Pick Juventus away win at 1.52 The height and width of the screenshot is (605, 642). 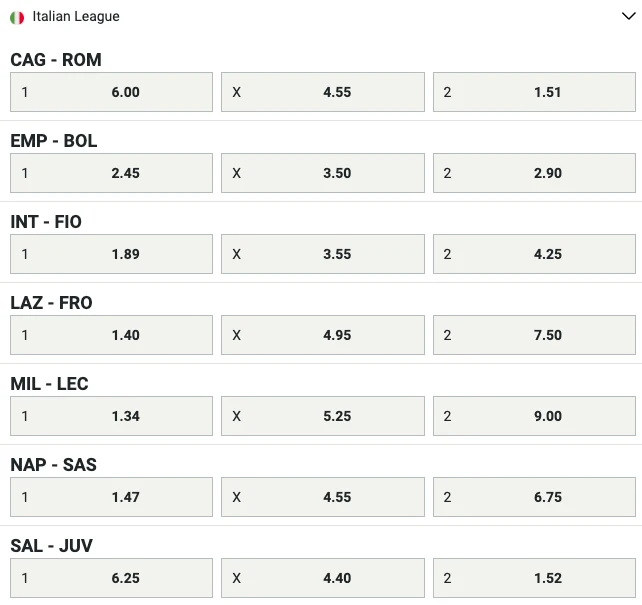534,578
